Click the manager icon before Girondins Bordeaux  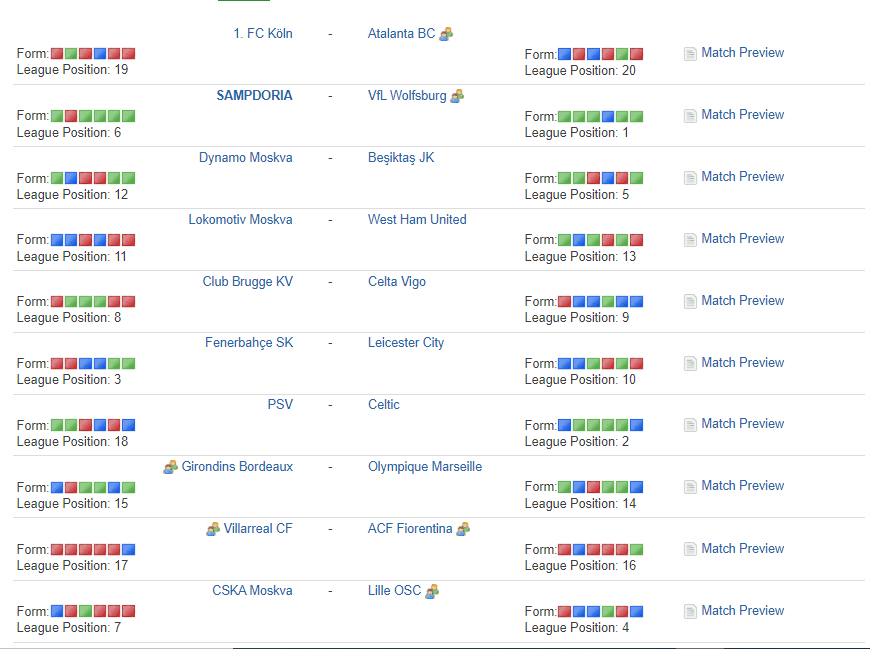click(171, 467)
